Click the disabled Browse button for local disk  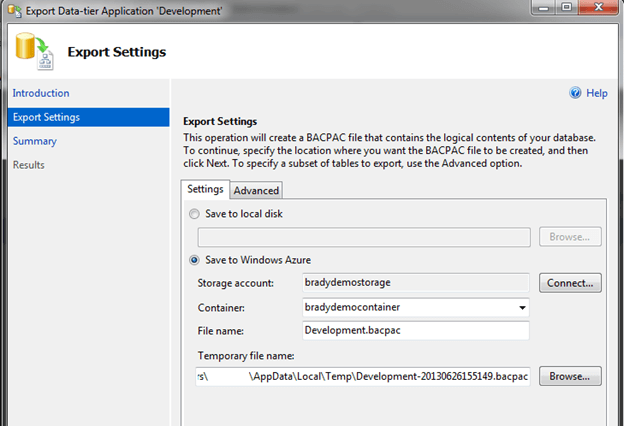[x=570, y=237]
